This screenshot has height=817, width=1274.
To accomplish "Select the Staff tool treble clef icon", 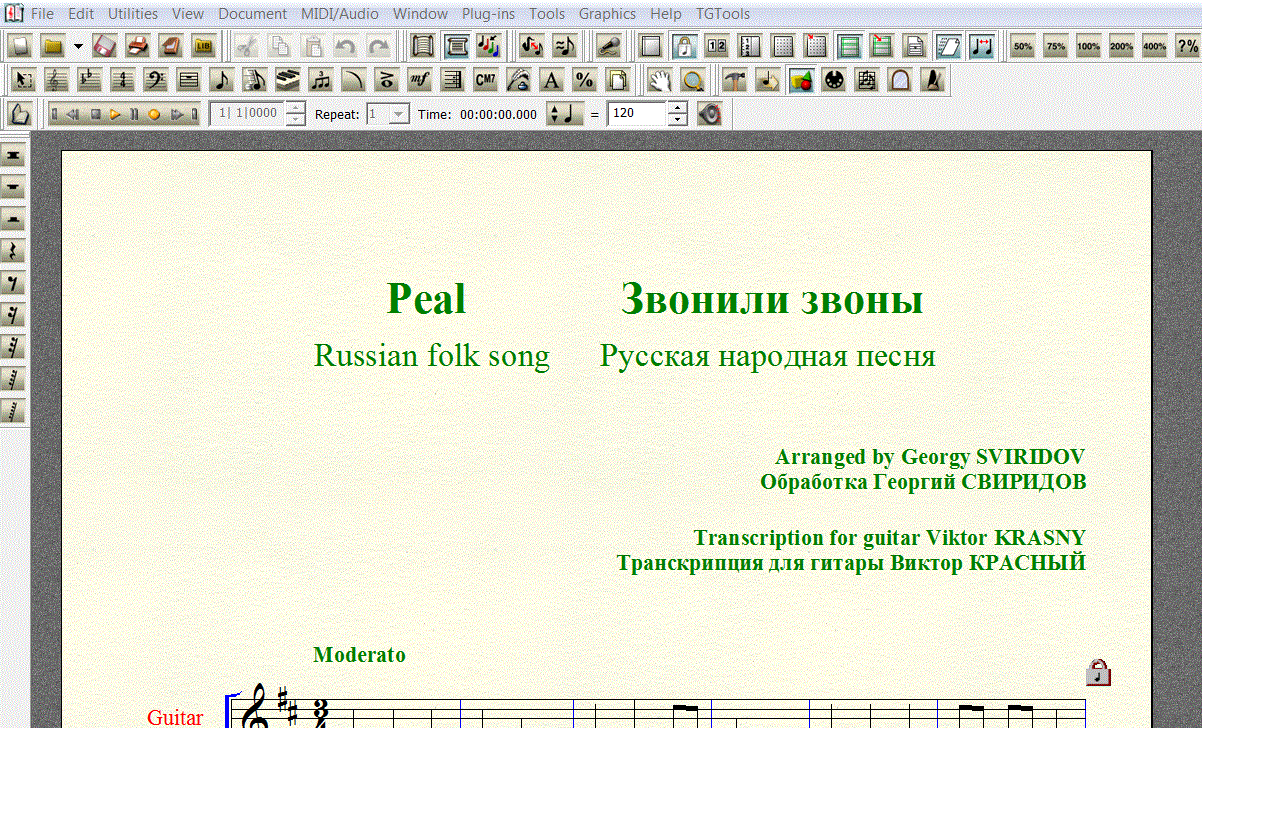I will [57, 80].
